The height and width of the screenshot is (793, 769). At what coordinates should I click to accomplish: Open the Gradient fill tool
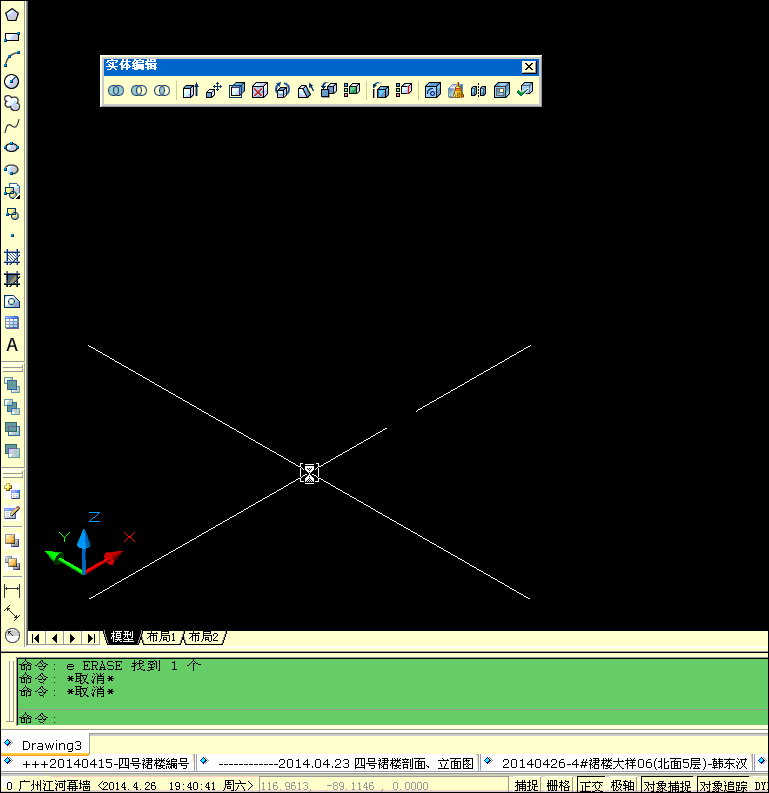[x=12, y=279]
